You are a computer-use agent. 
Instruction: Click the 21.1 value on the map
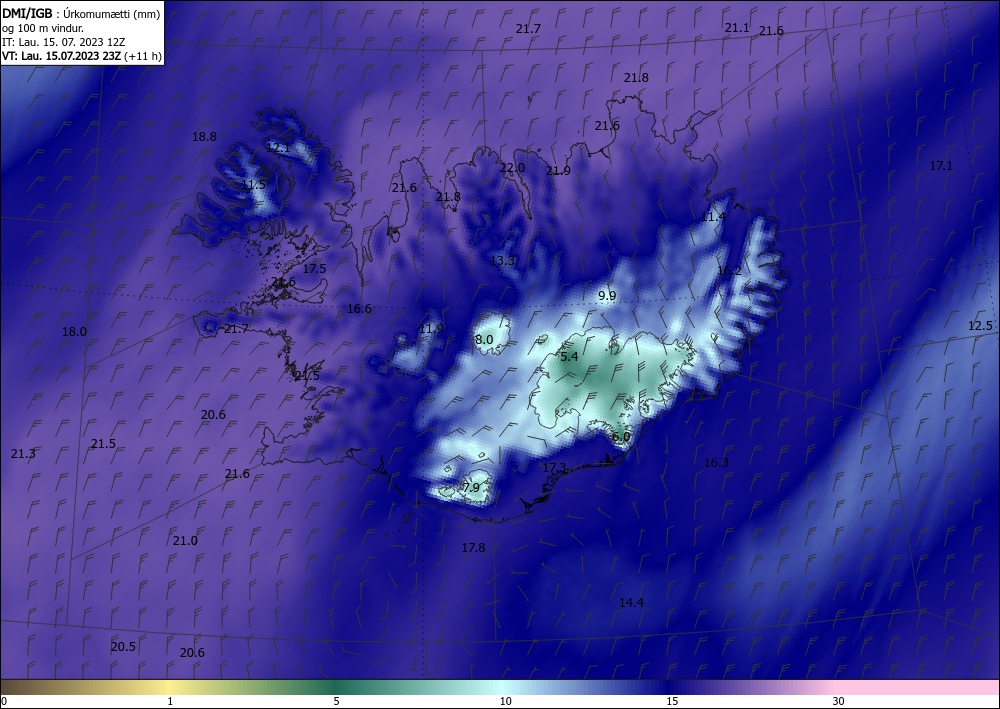click(x=737, y=28)
